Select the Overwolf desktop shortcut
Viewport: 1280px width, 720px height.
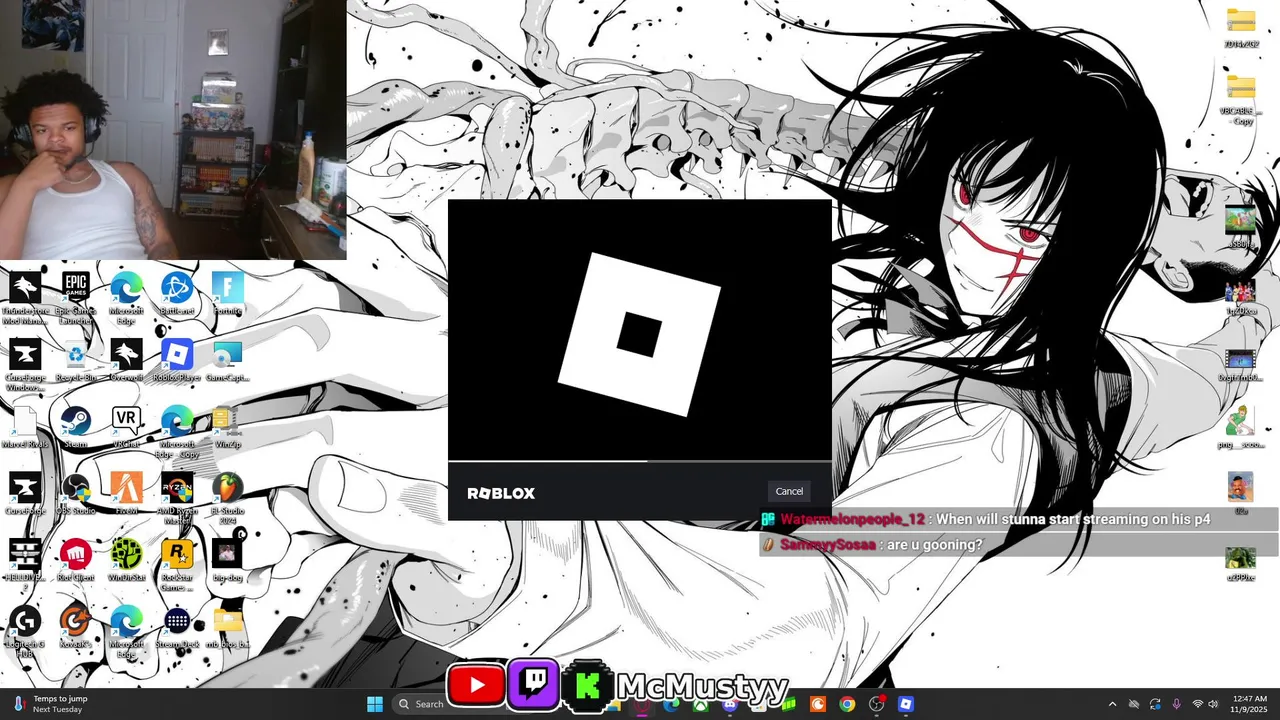point(126,361)
